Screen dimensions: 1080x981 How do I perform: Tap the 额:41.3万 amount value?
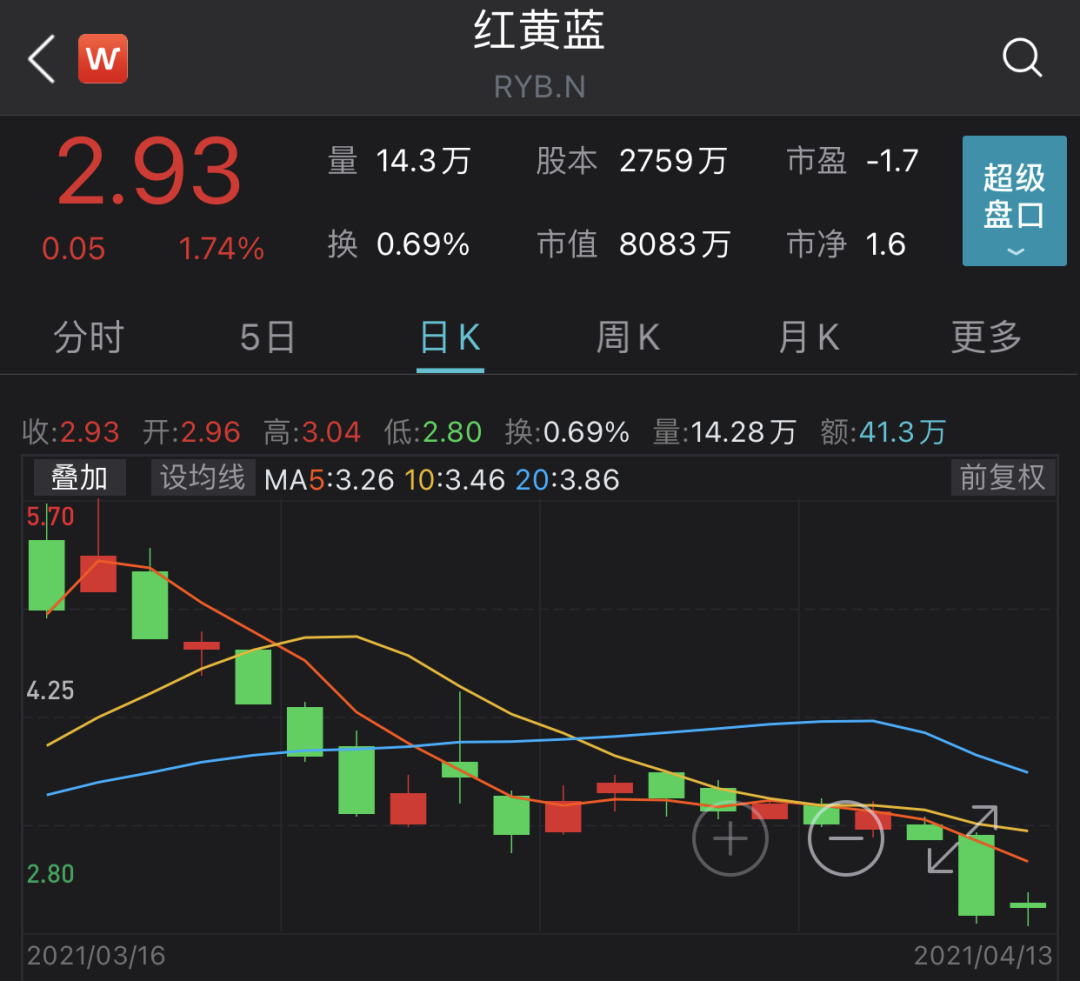coord(883,433)
